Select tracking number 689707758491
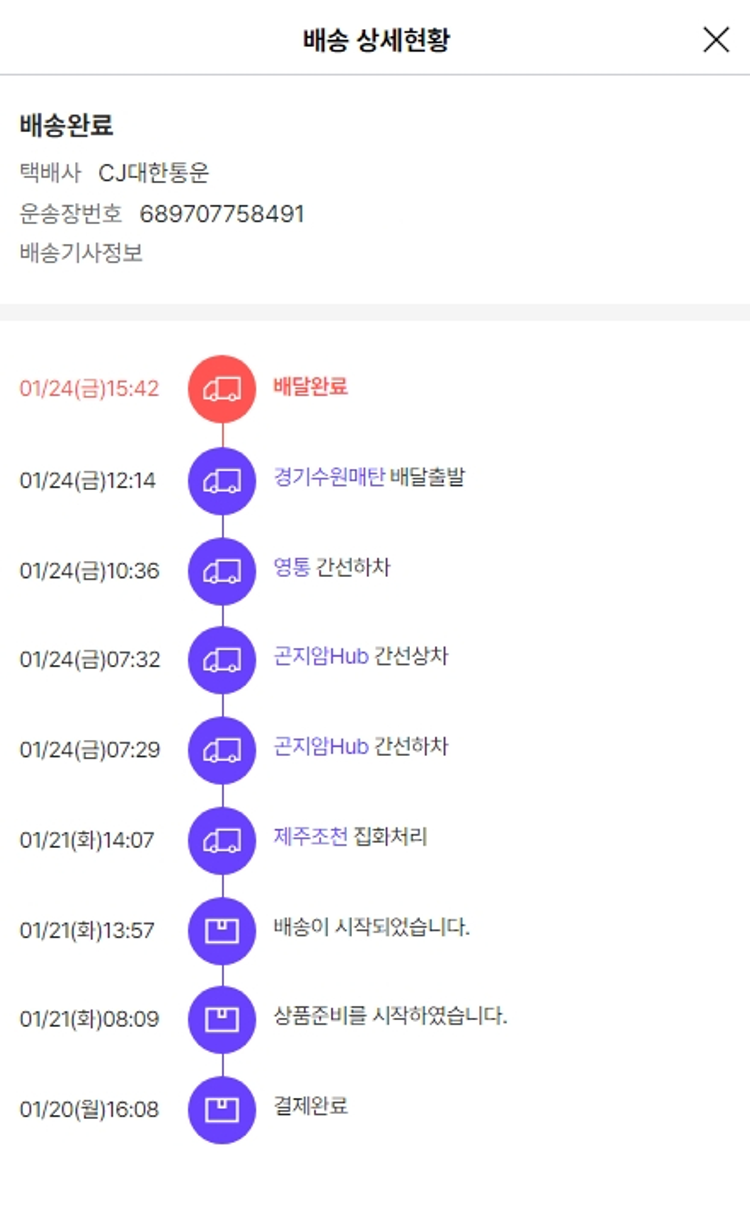Viewport: 750px width, 1224px height. (x=222, y=214)
